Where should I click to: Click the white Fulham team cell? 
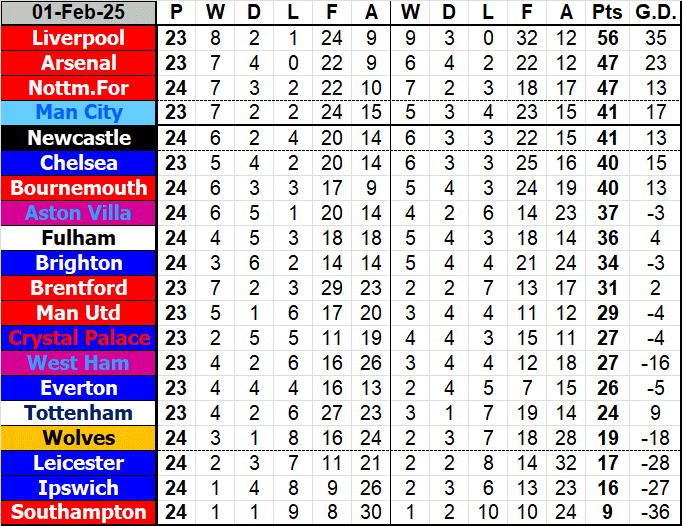tap(78, 238)
